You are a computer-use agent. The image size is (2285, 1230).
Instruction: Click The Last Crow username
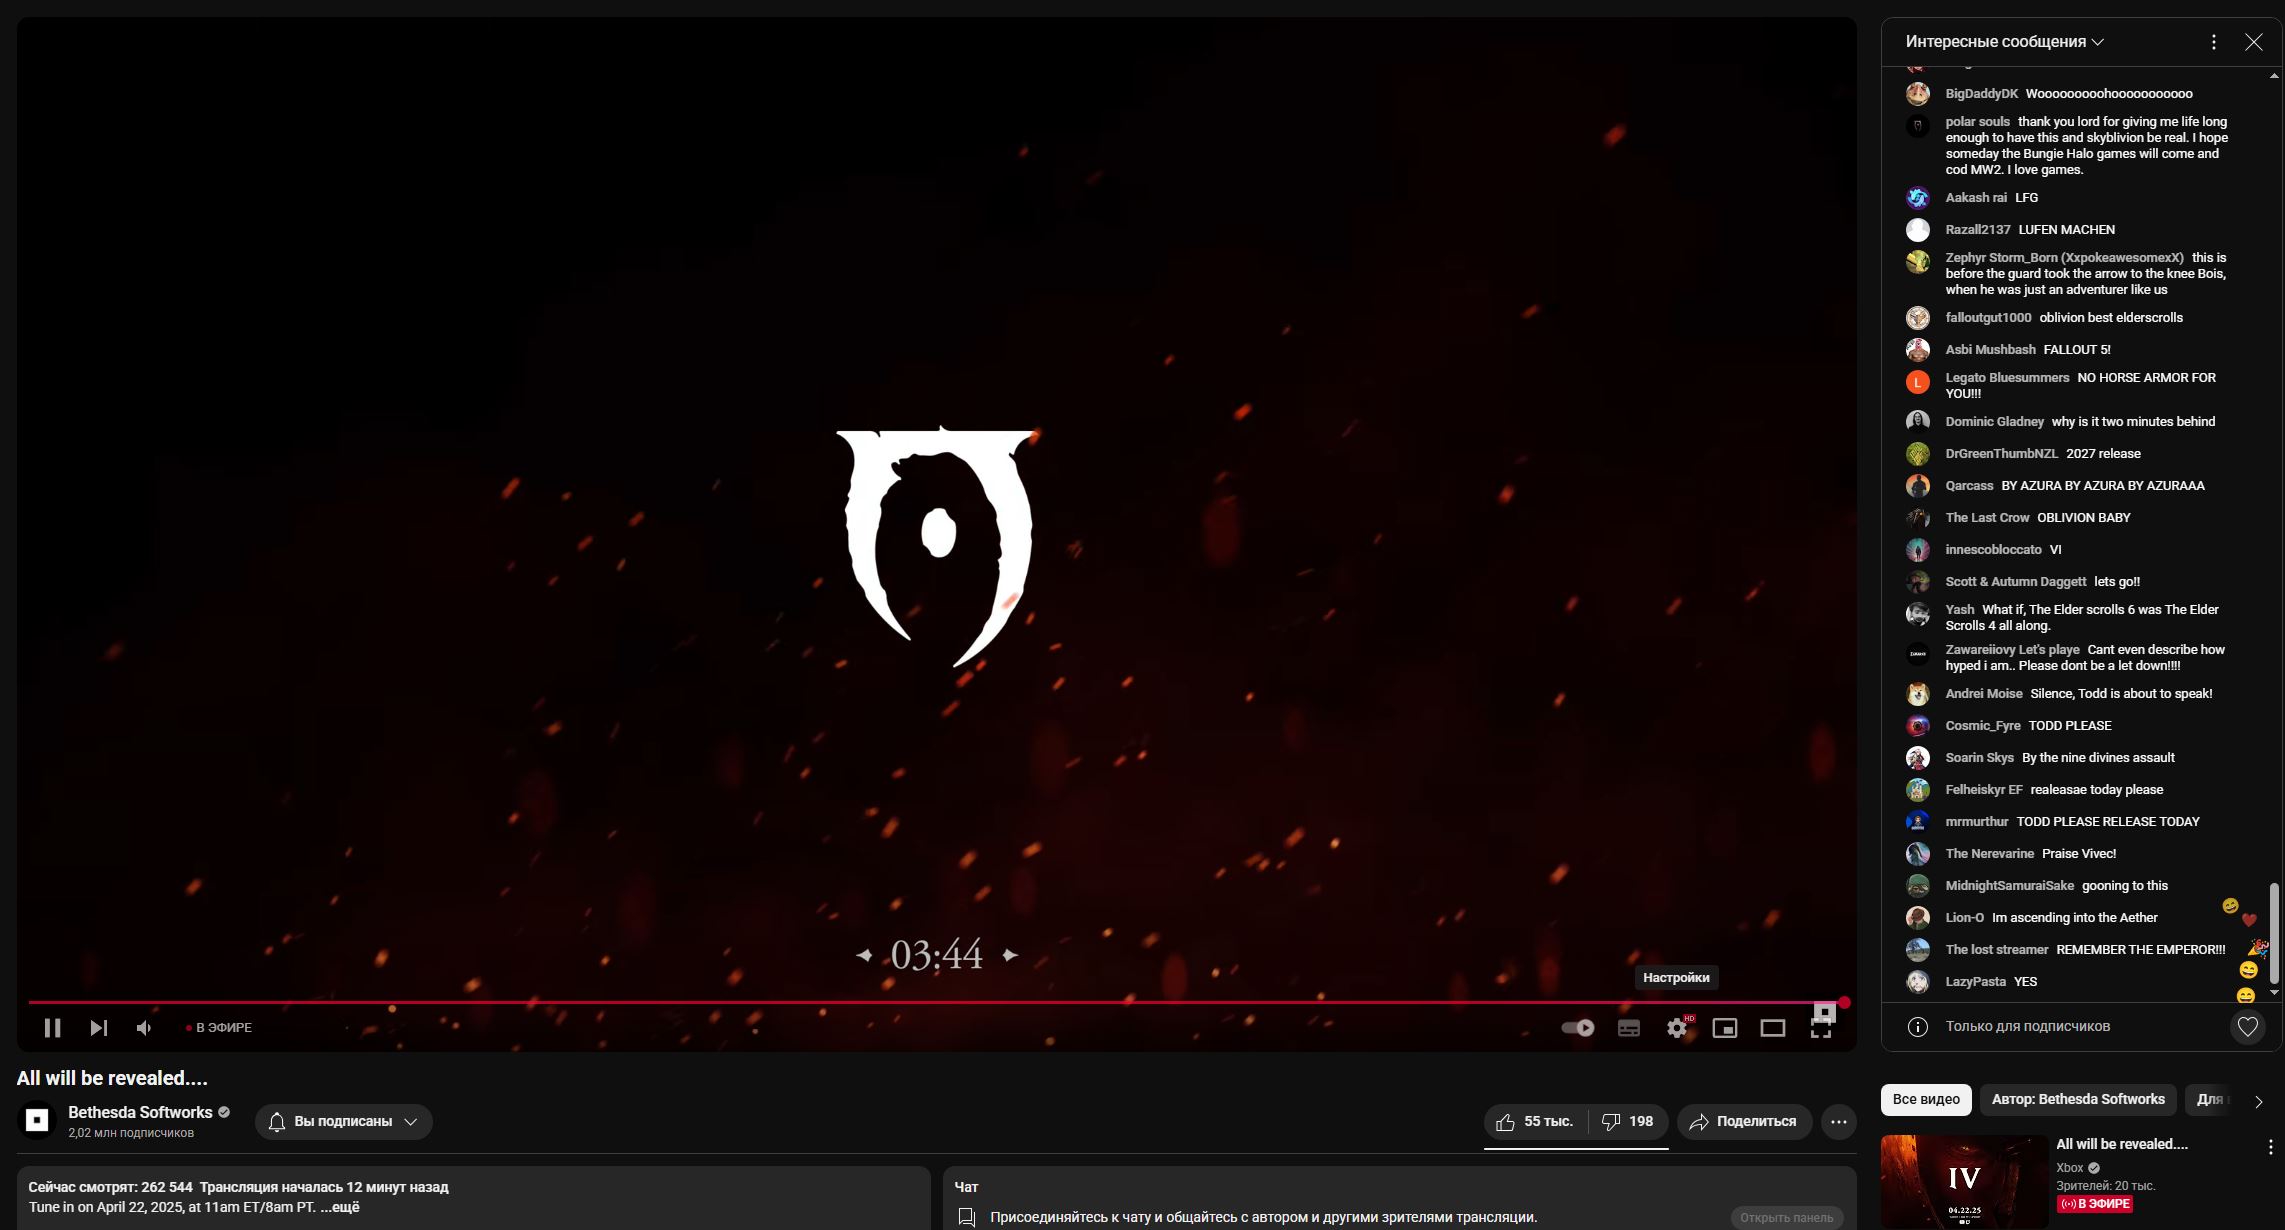coord(1987,518)
